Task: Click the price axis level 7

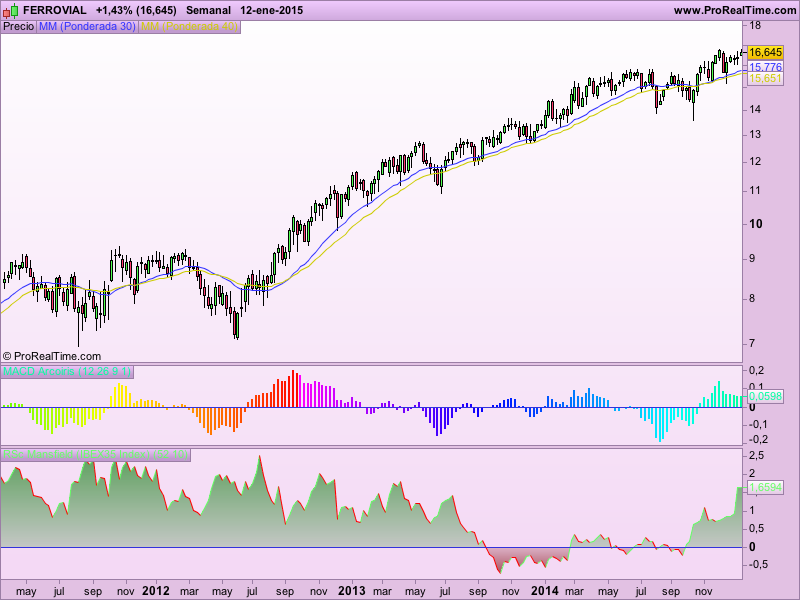Action: 752,343
